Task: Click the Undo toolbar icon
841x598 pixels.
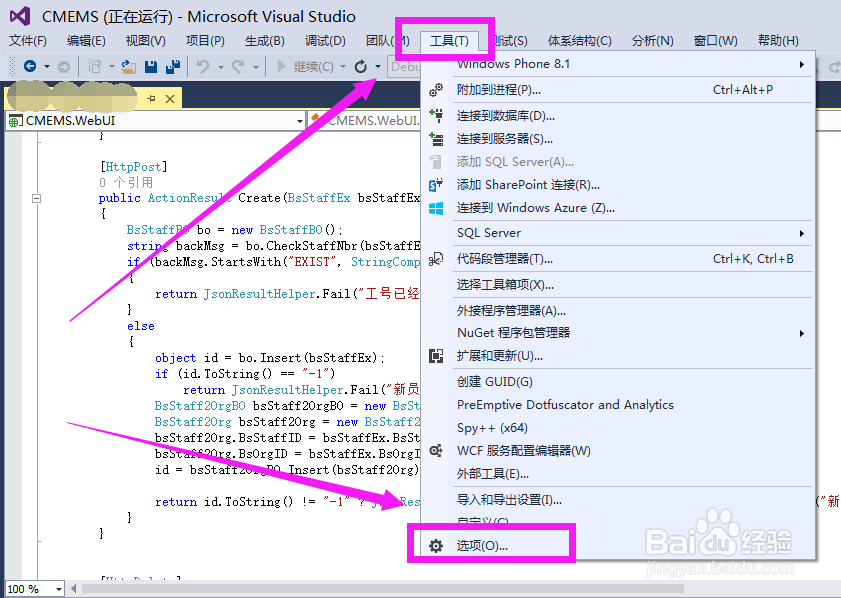Action: 203,67
